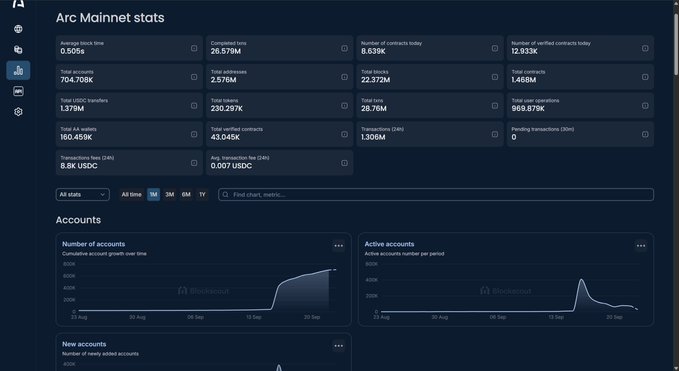Click the 2.576M total addresses value
Viewport: 679px width, 371px height.
(223, 80)
